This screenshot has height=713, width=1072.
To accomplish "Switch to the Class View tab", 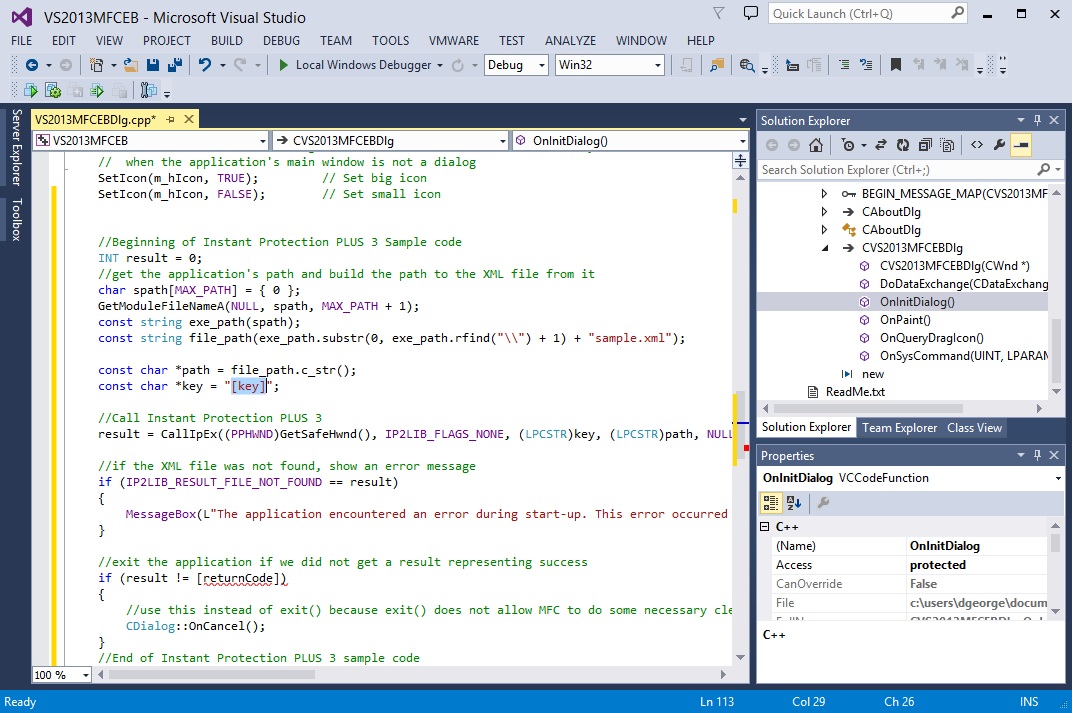I will [x=974, y=428].
